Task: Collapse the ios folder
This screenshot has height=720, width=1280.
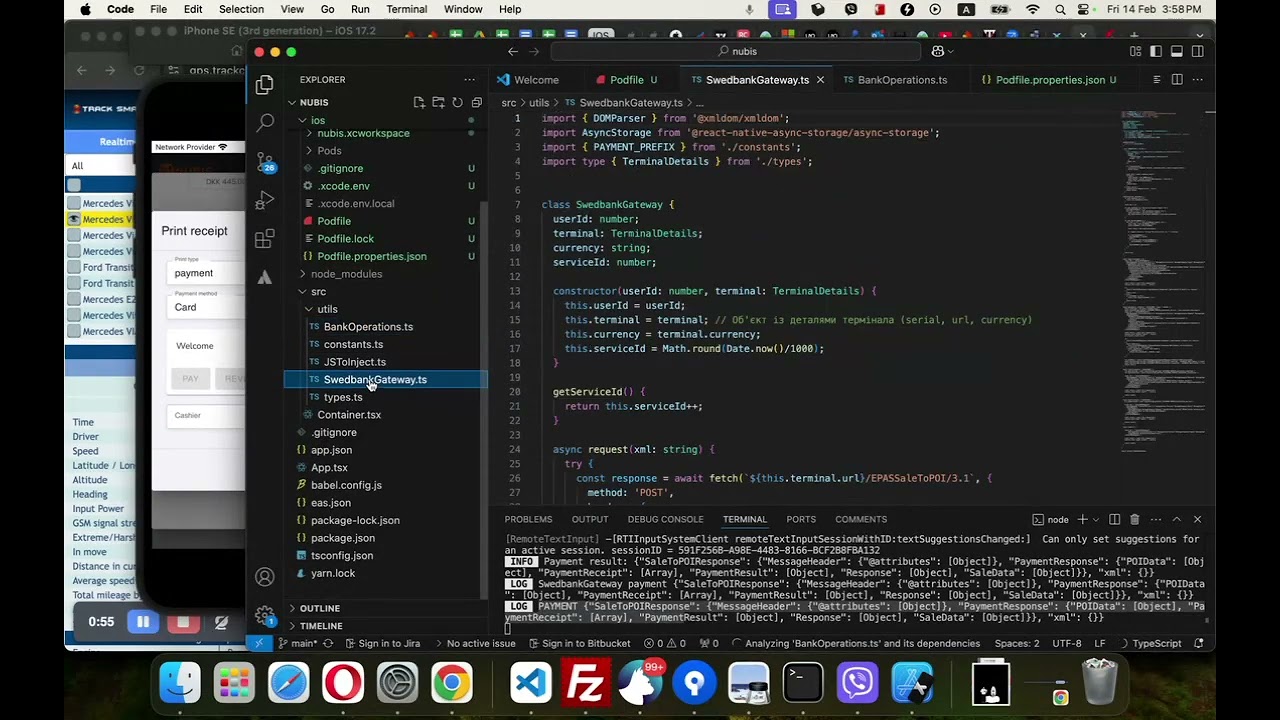Action: 302,121
